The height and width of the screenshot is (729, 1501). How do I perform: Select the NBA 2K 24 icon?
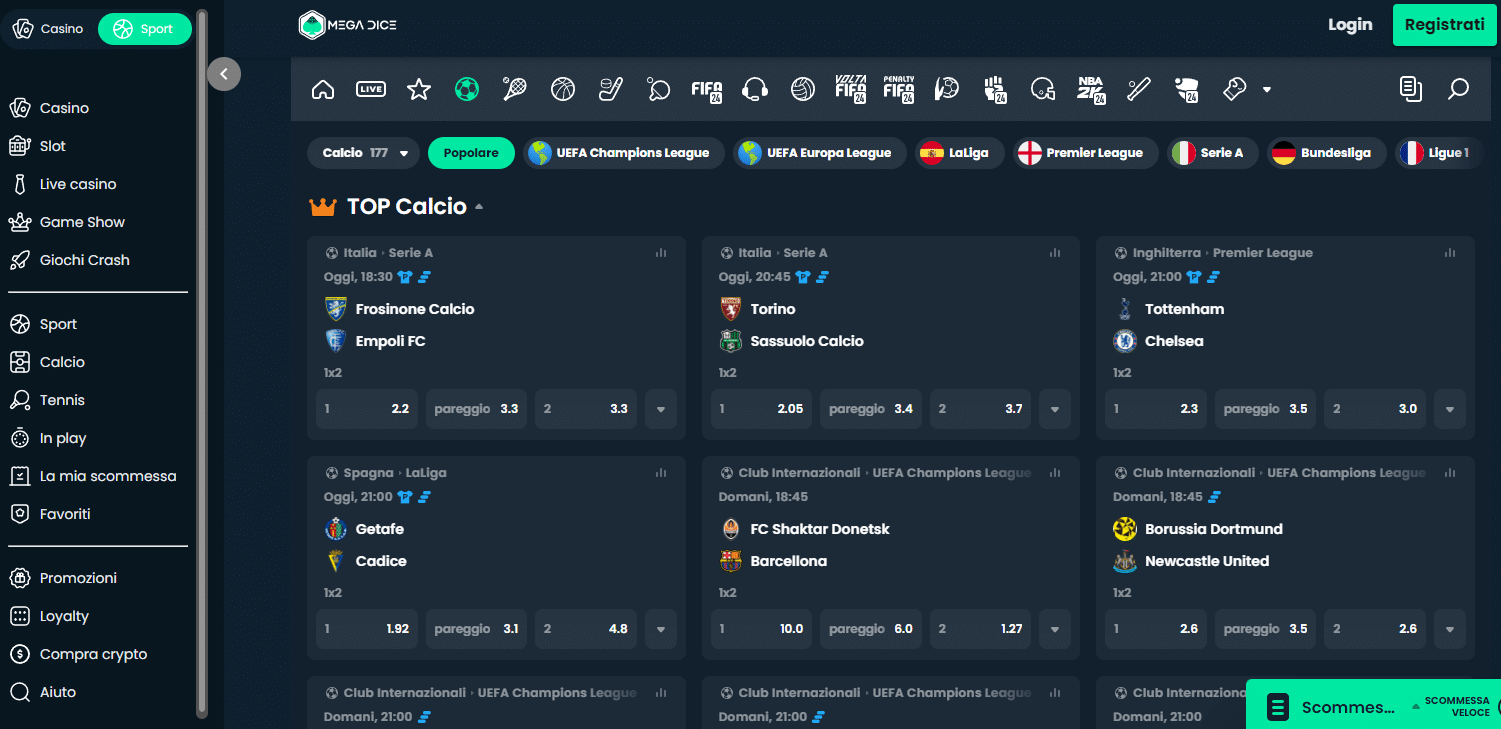pos(1091,90)
